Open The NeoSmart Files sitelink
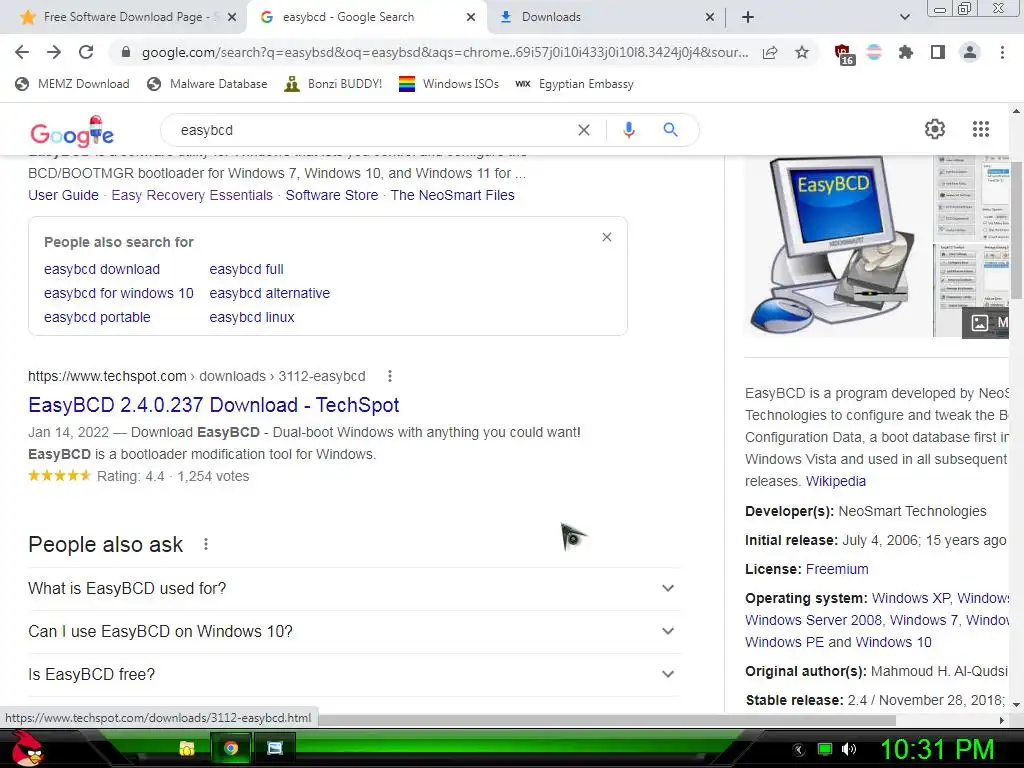The image size is (1024, 768). click(453, 195)
